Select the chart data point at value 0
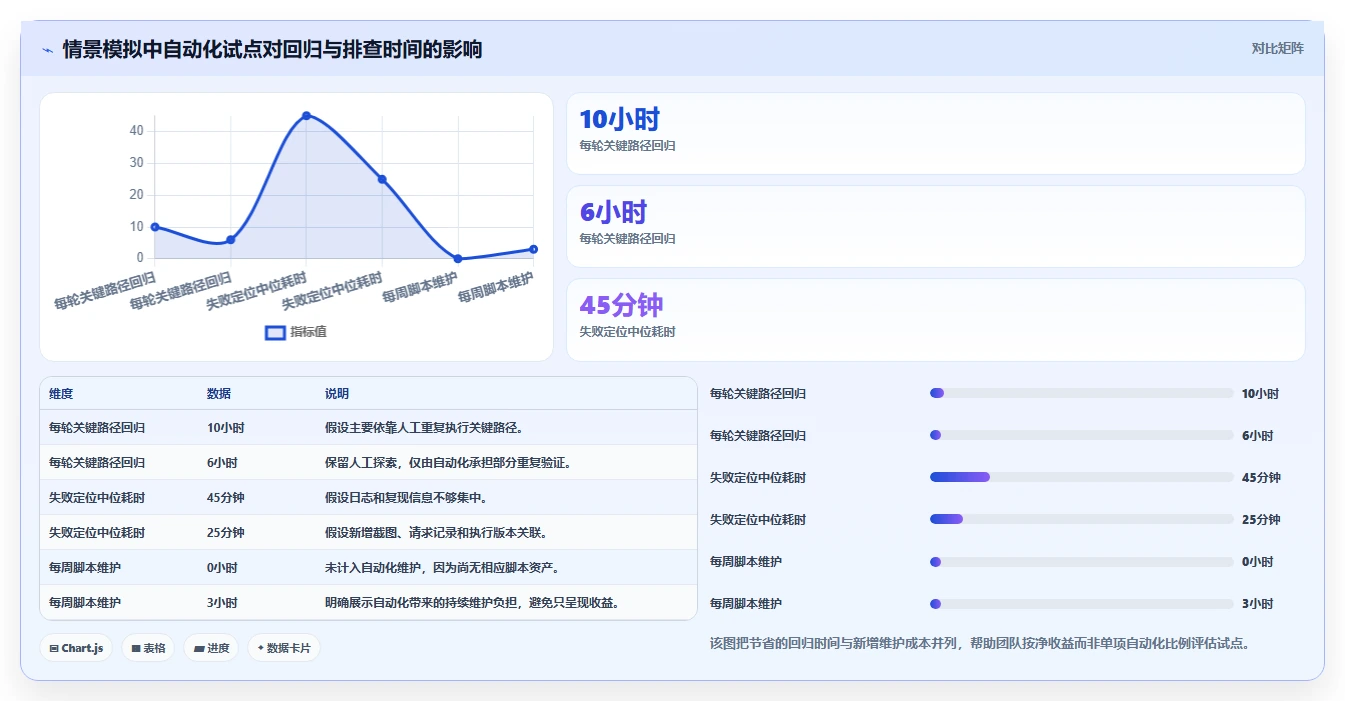Viewport: 1345px width, 701px height. point(458,259)
